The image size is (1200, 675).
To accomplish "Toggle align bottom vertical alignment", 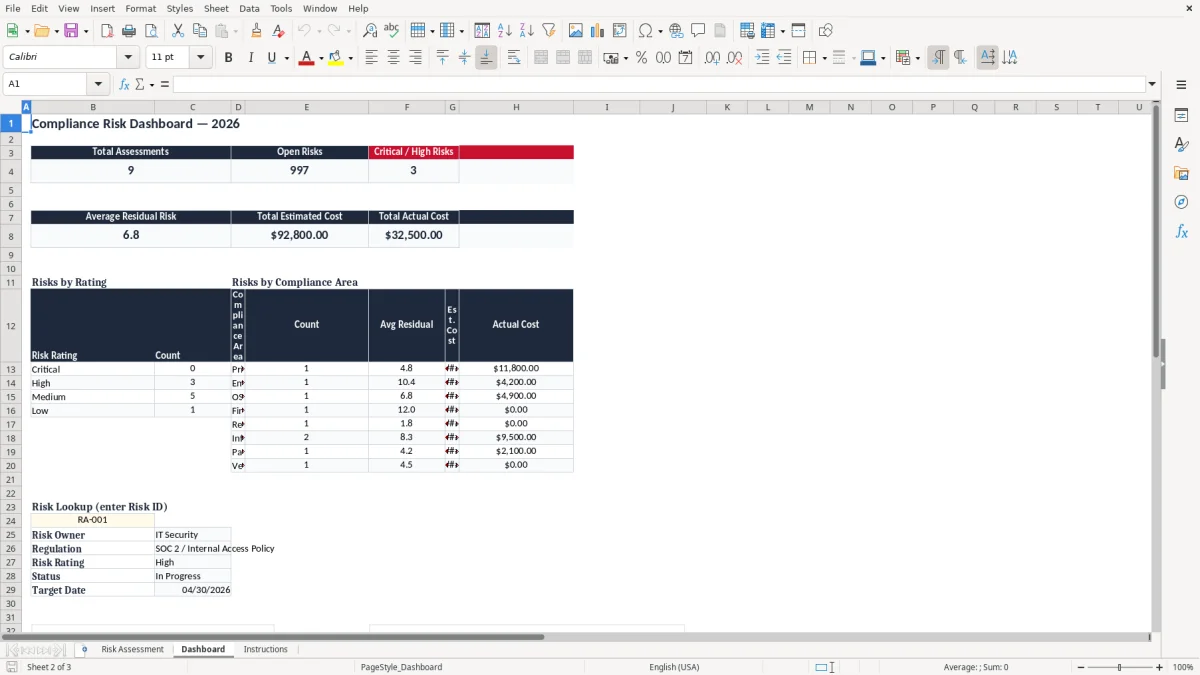I will (x=486, y=58).
